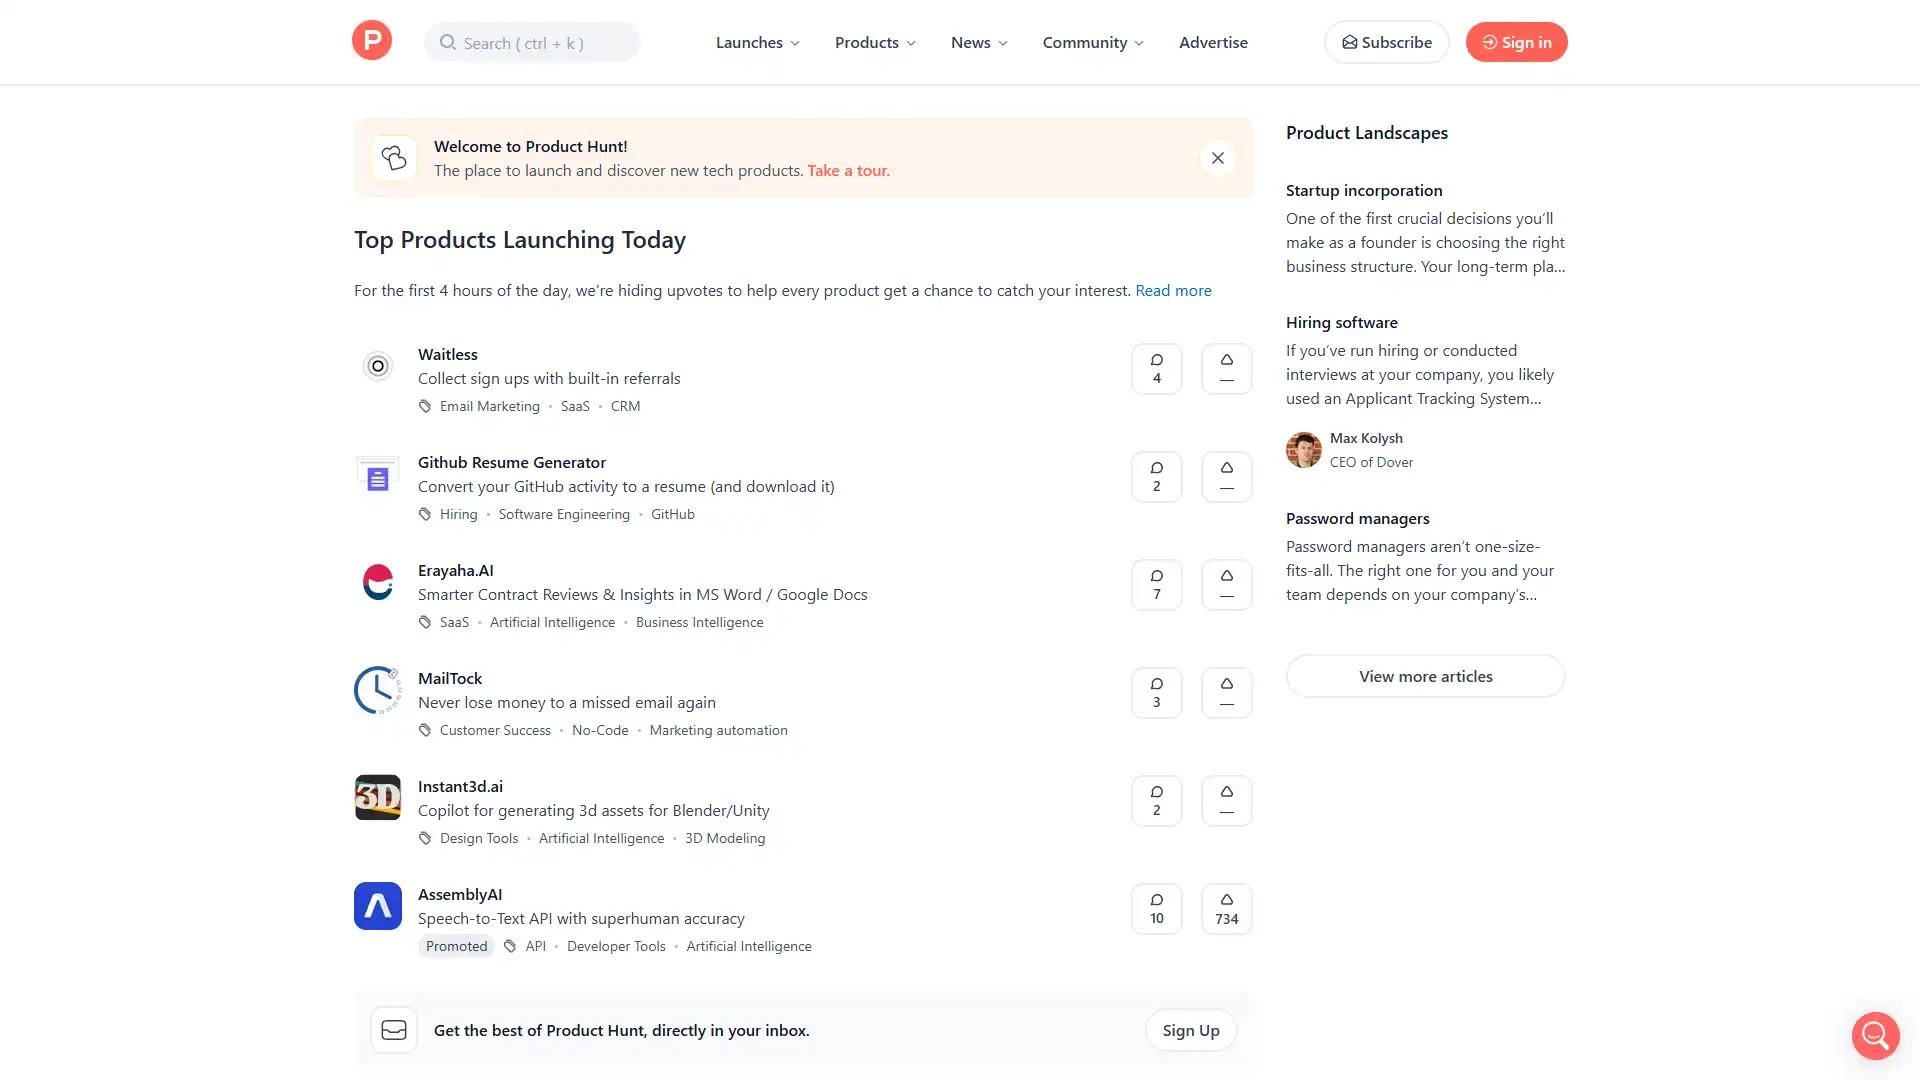This screenshot has width=1920, height=1080.
Task: Click the Subscribe button
Action: coord(1386,42)
